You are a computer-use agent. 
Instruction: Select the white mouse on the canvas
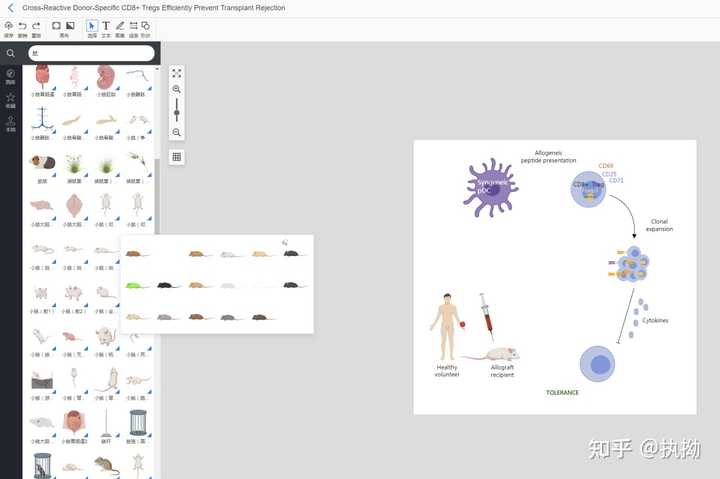[491, 355]
